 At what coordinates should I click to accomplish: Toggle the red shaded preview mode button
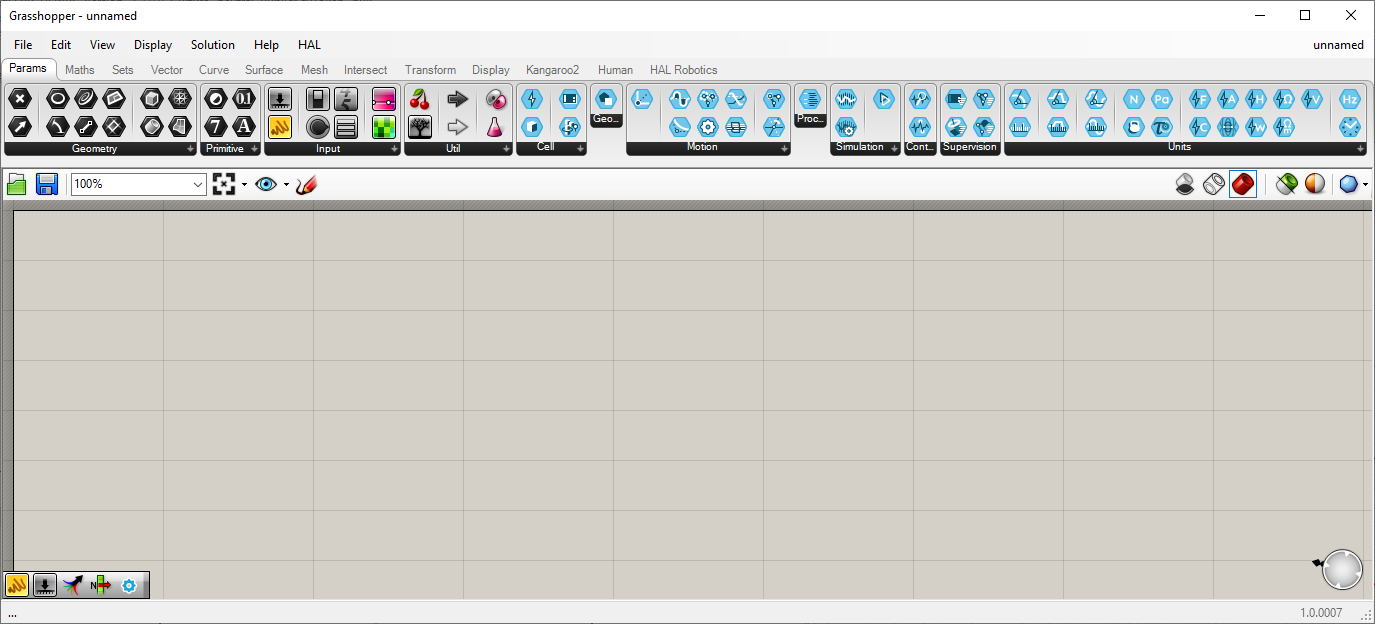tap(1243, 184)
